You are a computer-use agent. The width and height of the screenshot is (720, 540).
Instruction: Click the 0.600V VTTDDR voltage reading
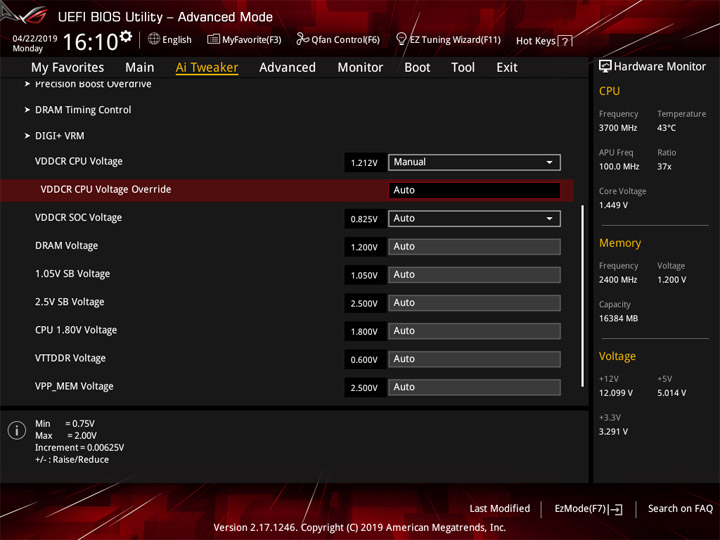coord(364,360)
